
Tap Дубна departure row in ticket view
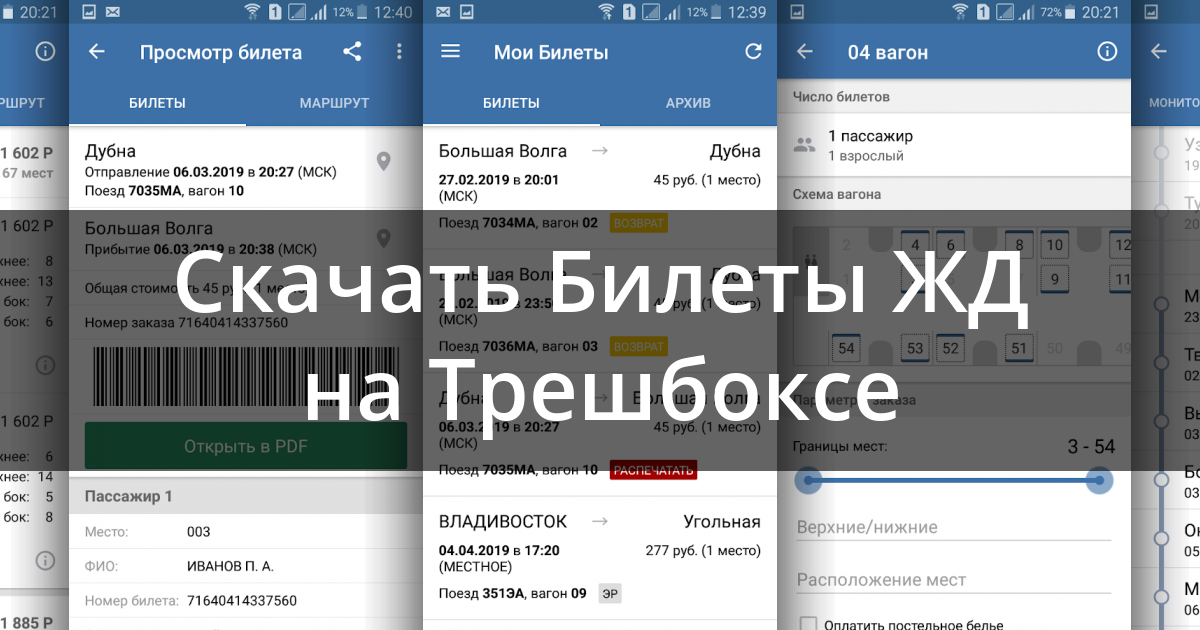pyautogui.click(x=246, y=170)
